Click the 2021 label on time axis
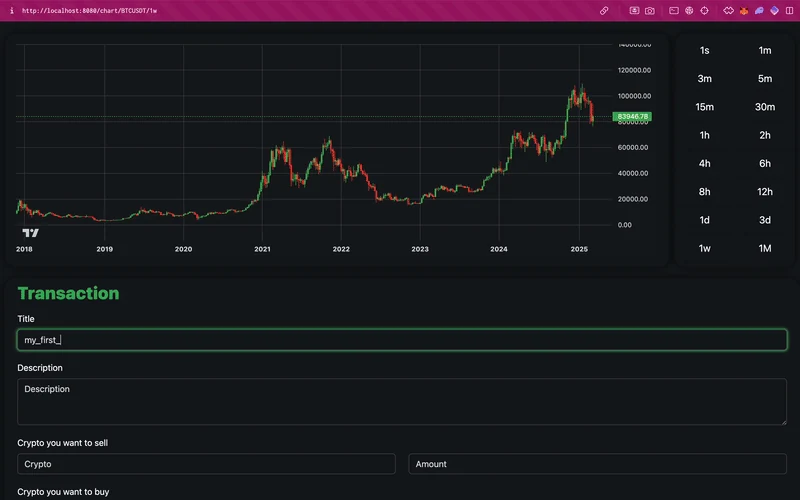This screenshot has height=500, width=800. point(262,249)
